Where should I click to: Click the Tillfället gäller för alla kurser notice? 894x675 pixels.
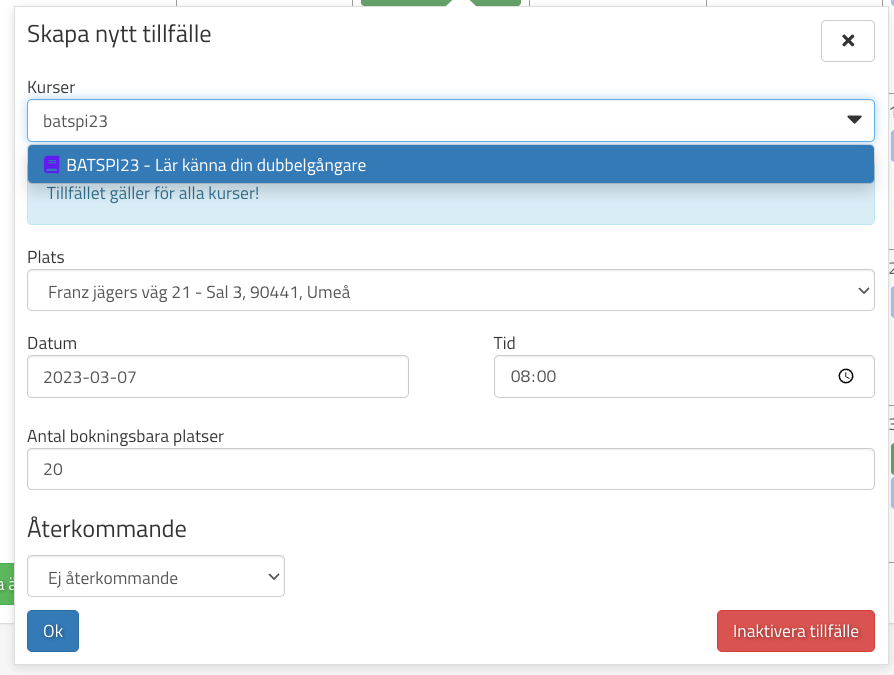[153, 192]
